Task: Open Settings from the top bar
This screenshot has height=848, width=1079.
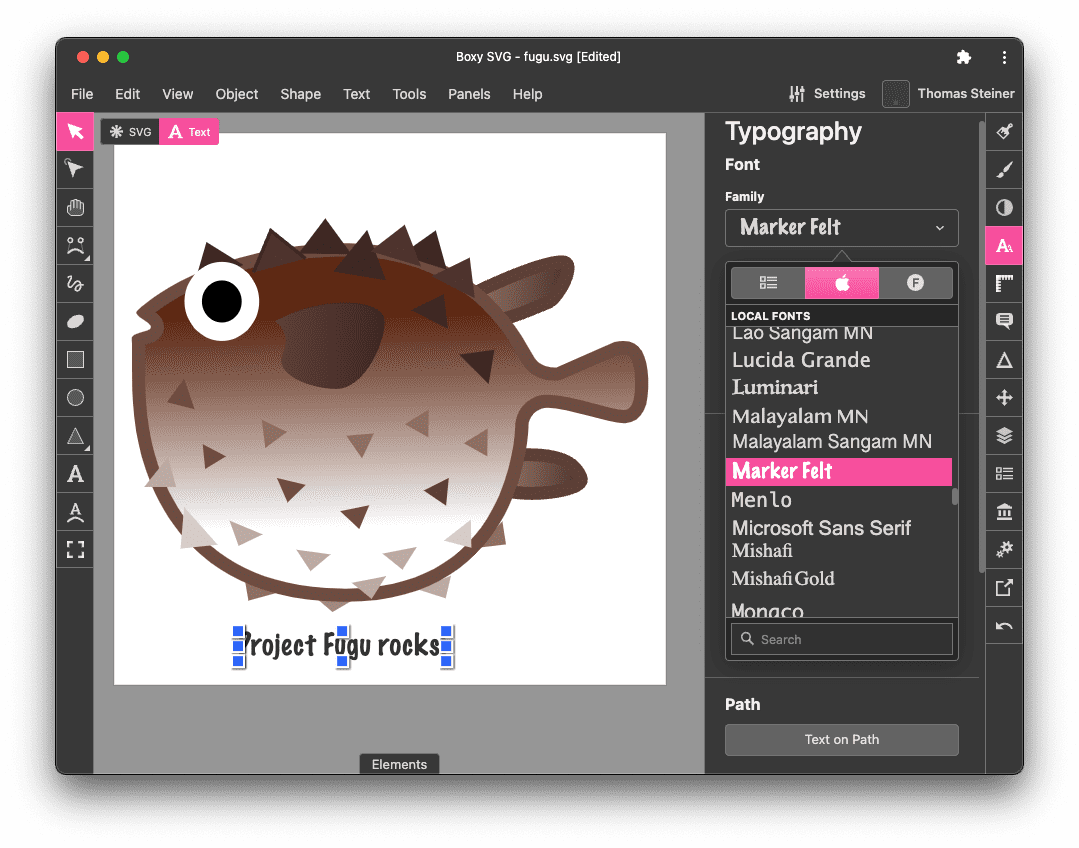Action: tap(828, 93)
